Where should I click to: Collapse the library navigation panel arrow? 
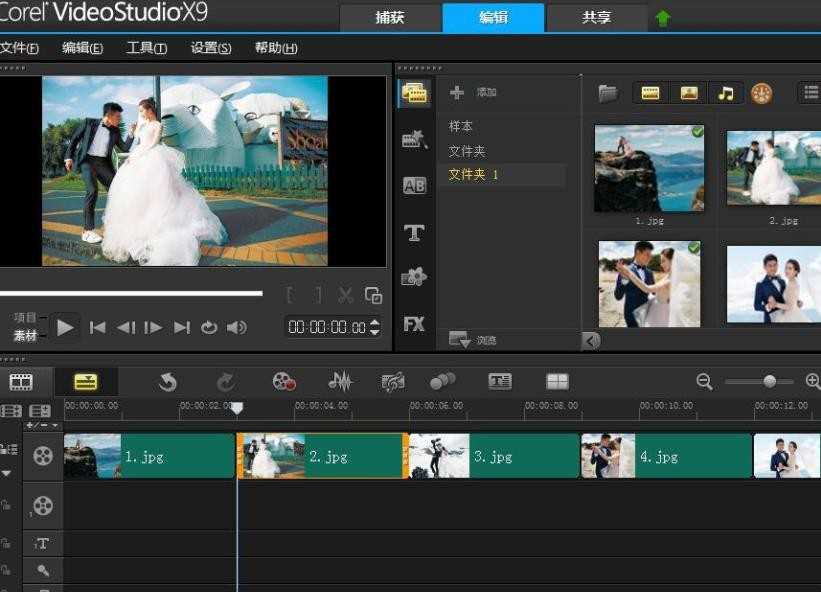coord(592,341)
